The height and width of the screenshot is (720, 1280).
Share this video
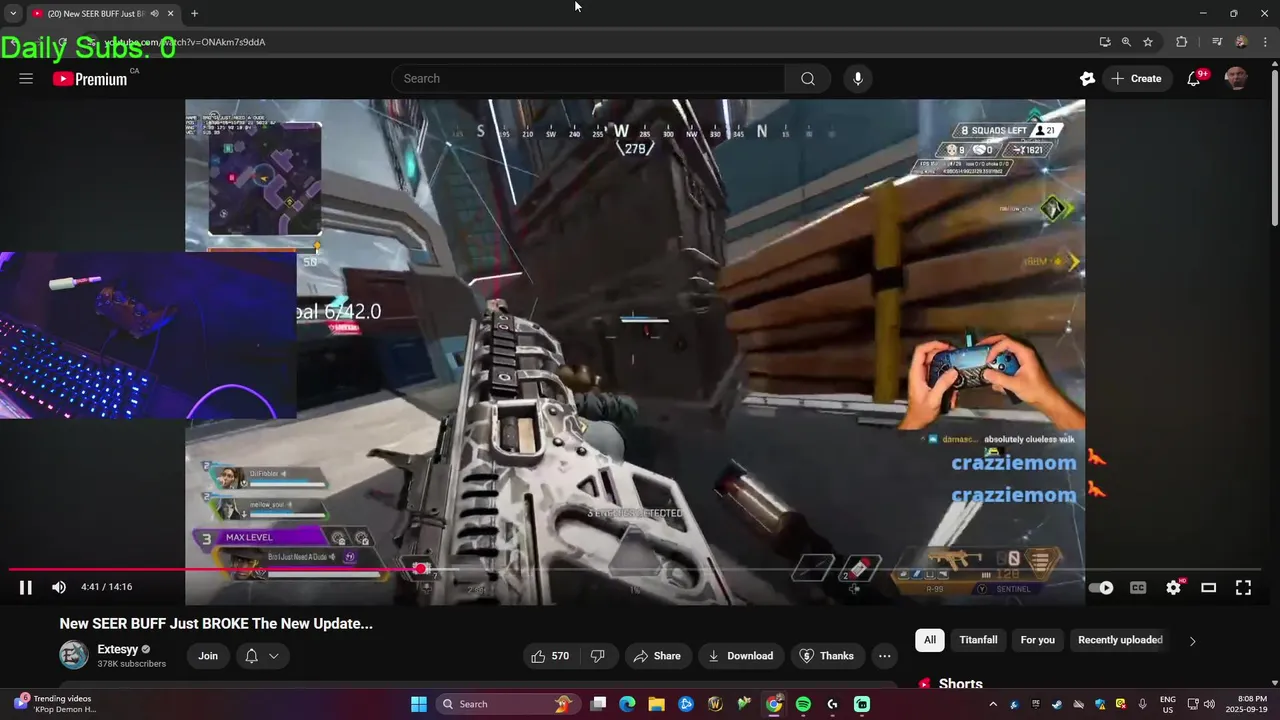pyautogui.click(x=658, y=656)
